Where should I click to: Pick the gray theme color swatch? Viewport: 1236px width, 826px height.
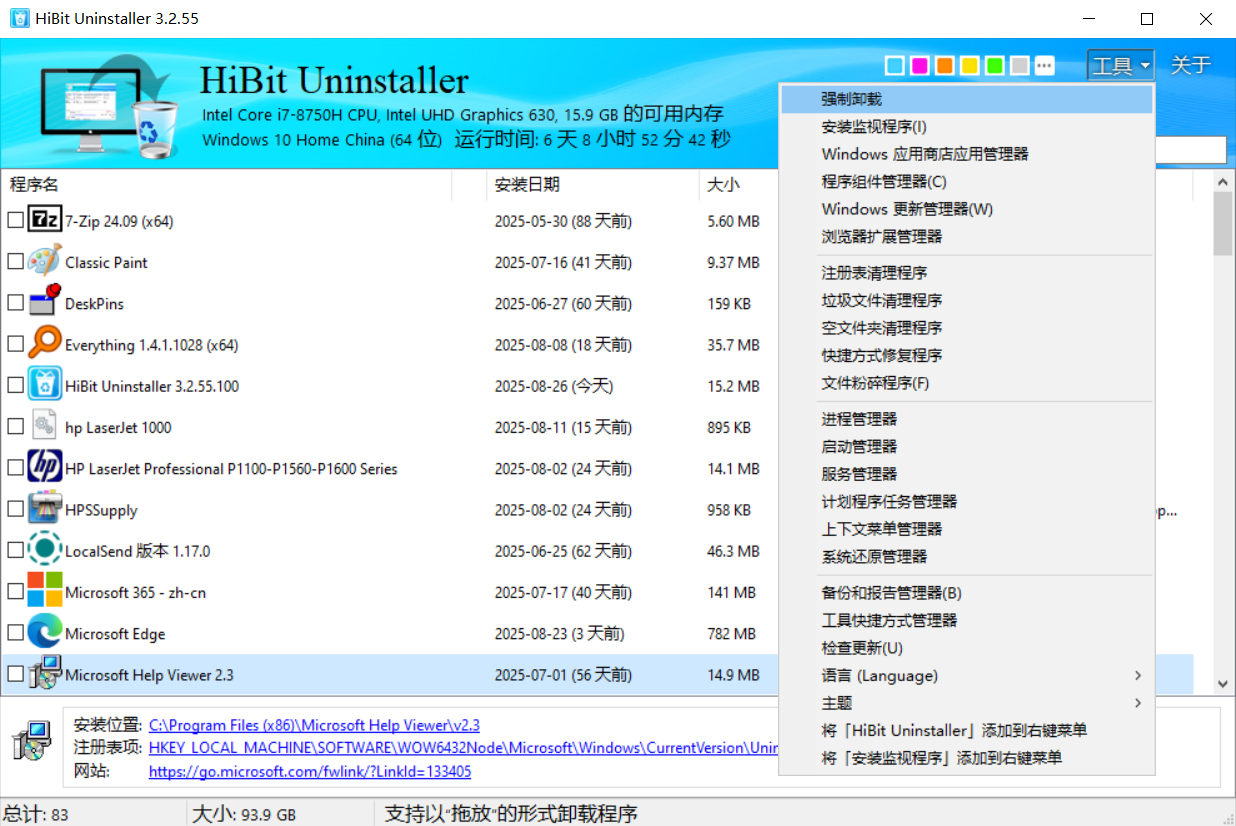tap(1020, 66)
